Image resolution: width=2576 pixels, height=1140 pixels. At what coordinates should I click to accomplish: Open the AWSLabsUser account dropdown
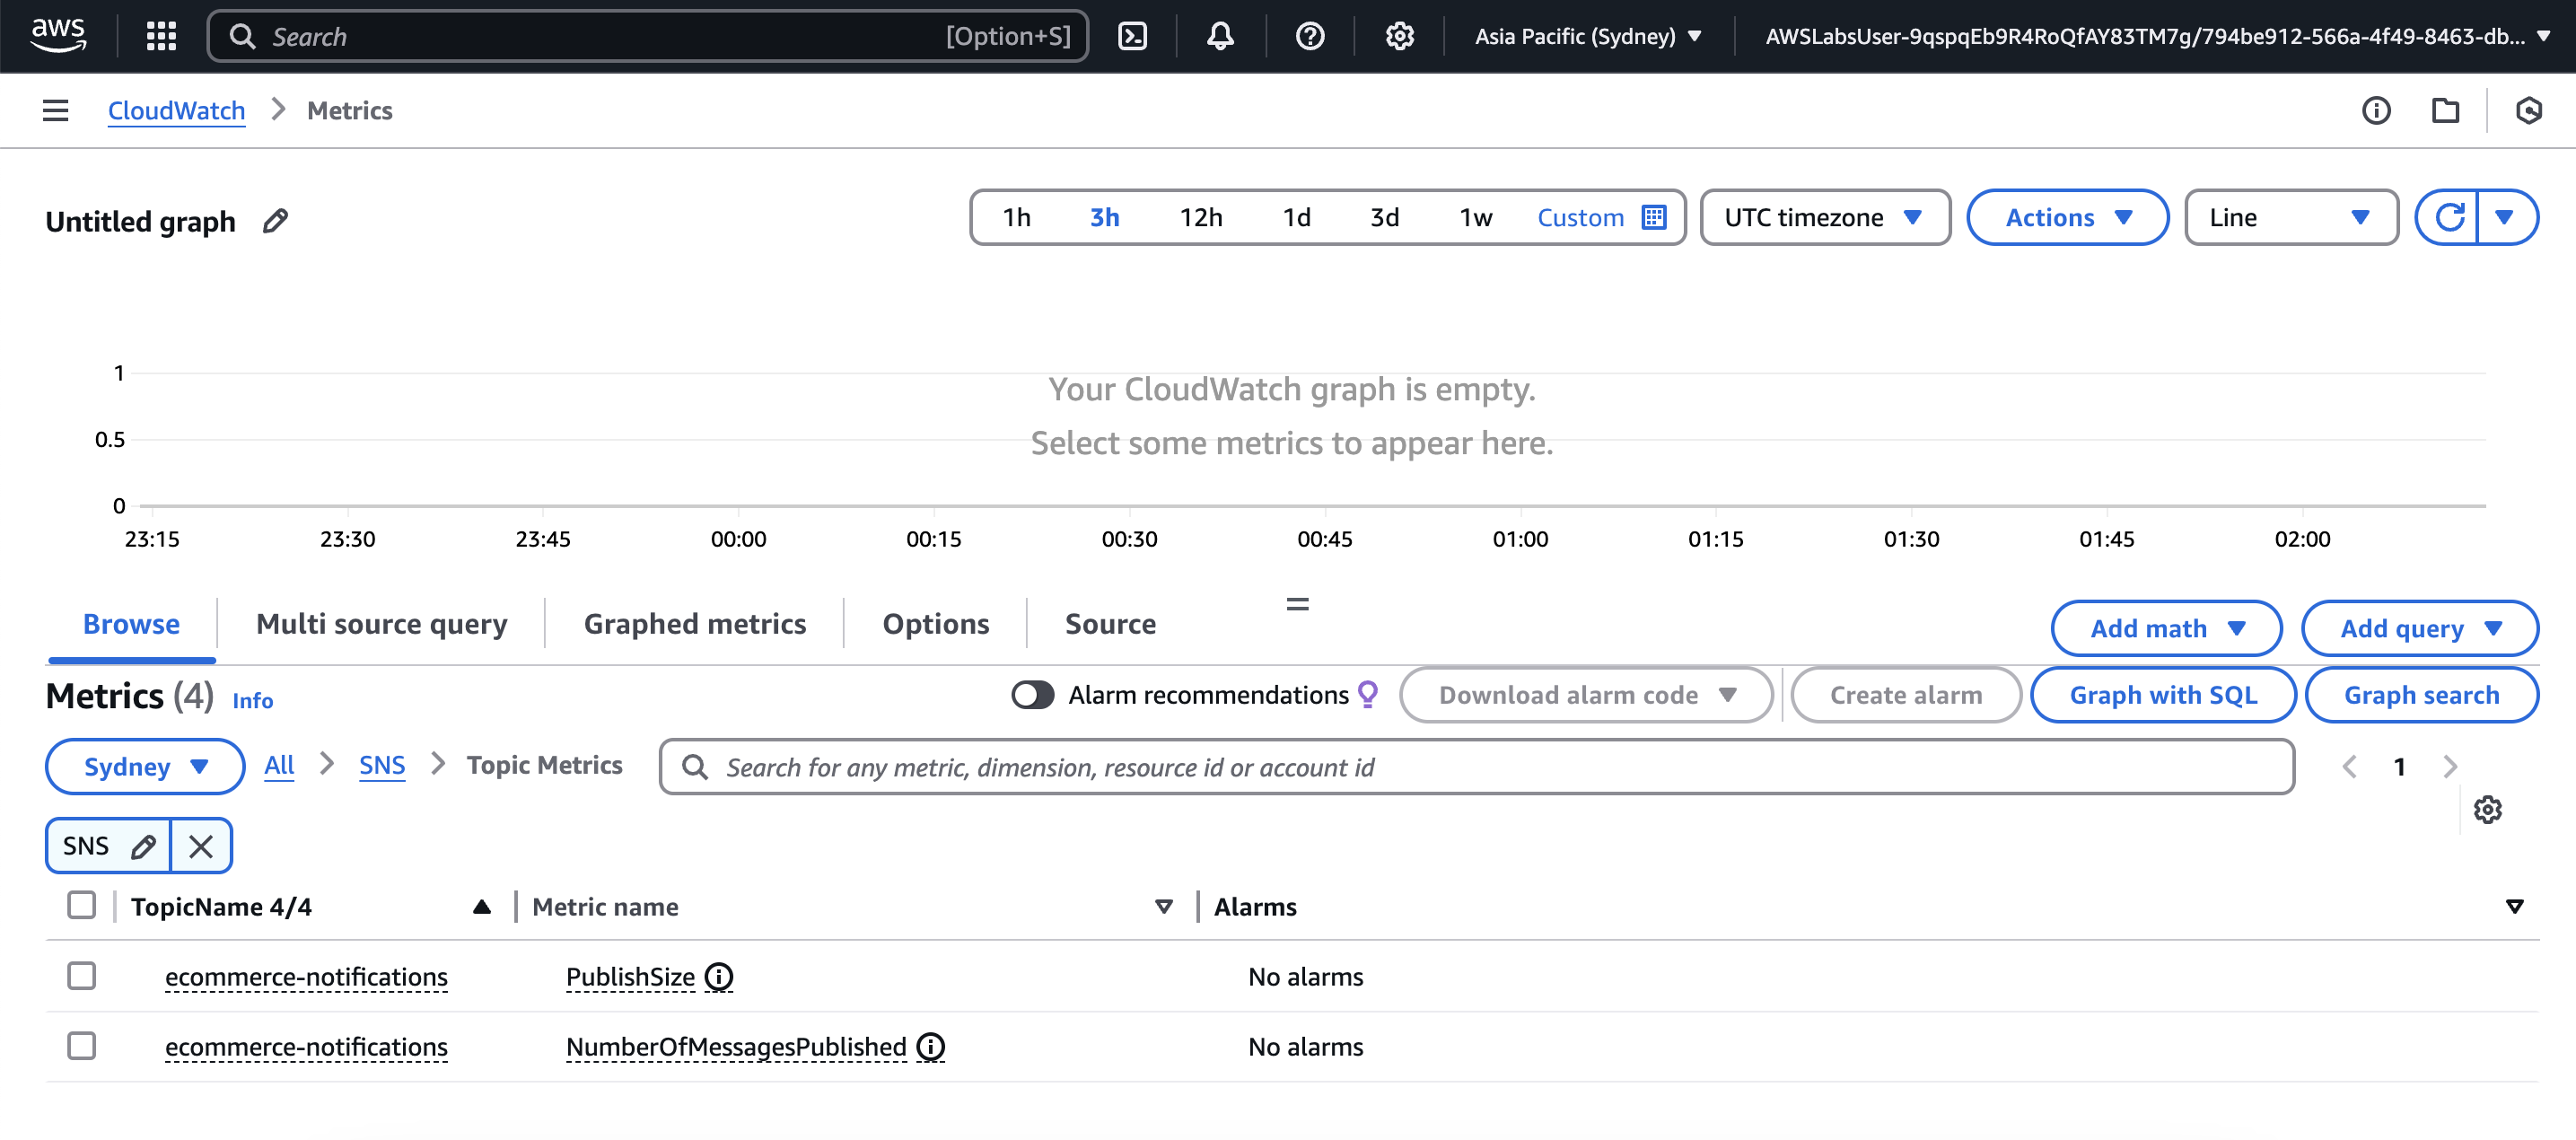(2158, 36)
